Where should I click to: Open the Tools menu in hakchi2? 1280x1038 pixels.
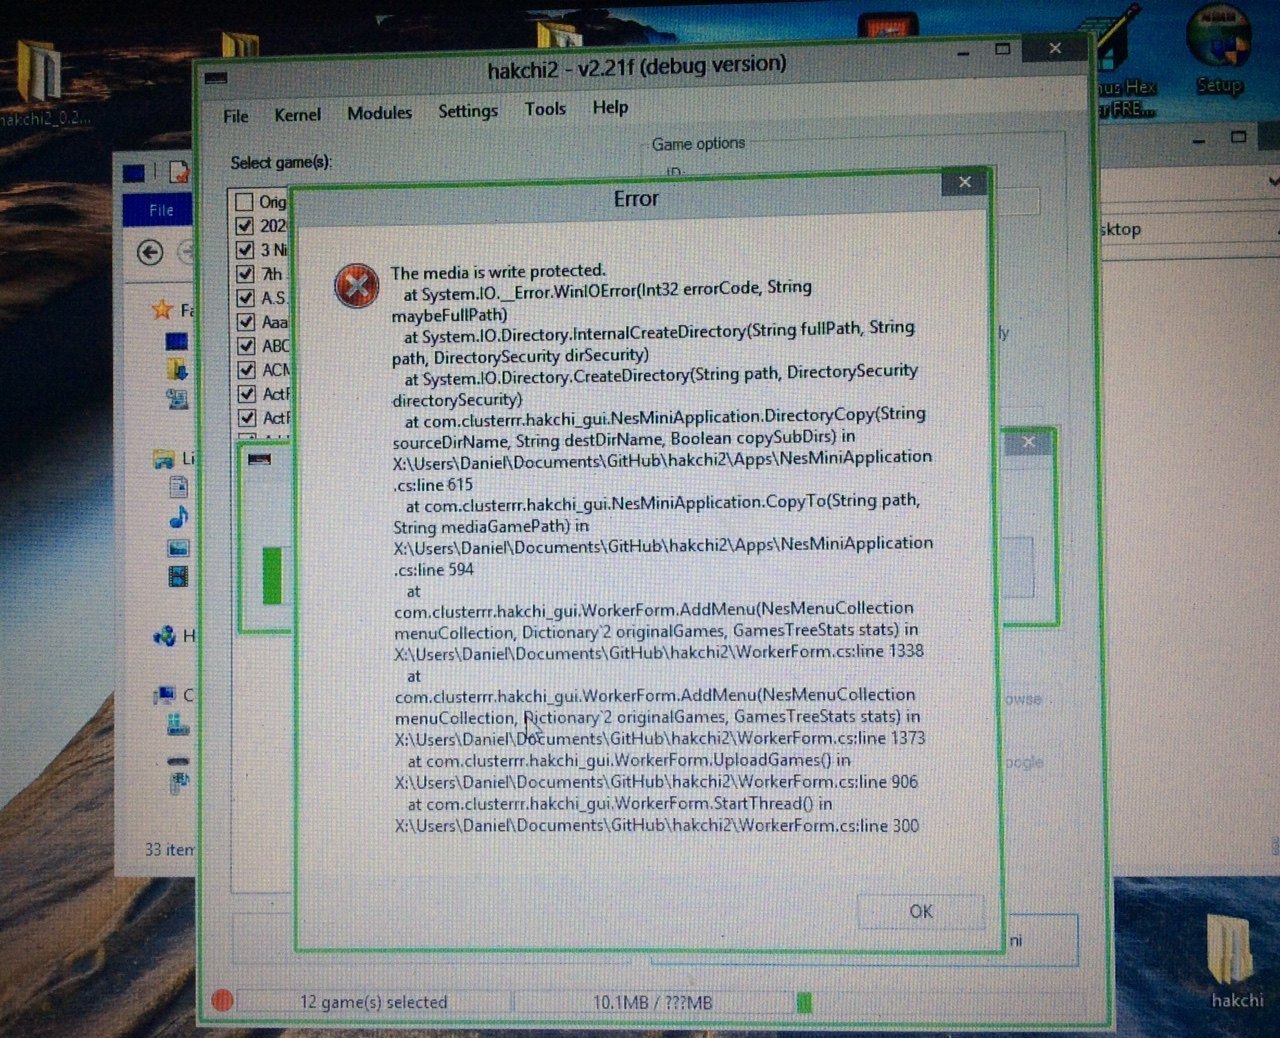pos(545,109)
